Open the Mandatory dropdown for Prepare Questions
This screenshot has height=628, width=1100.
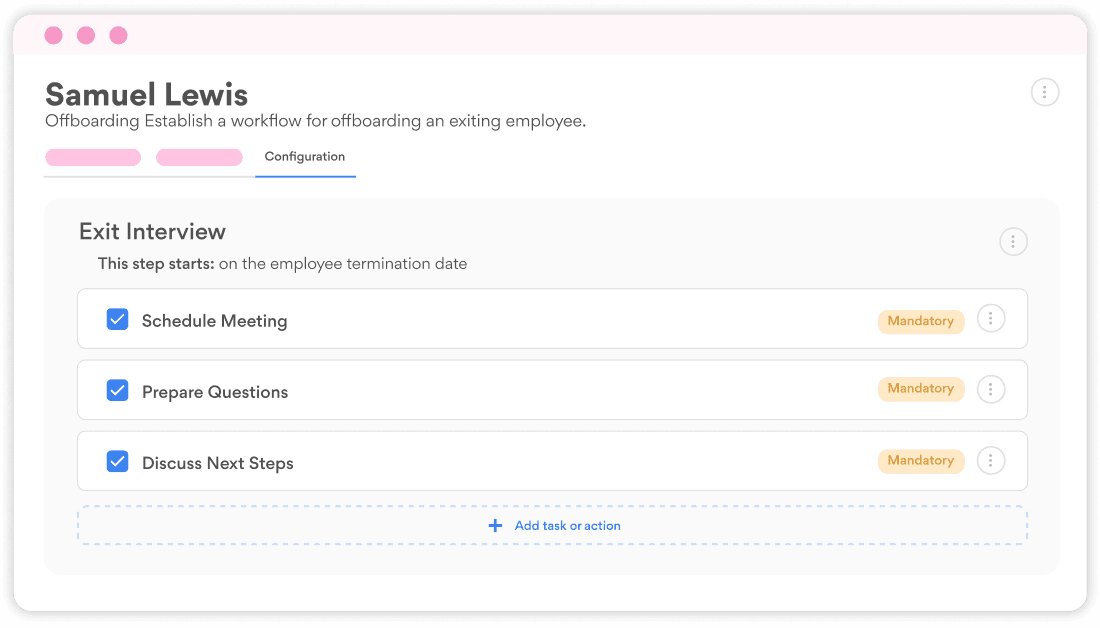point(920,389)
